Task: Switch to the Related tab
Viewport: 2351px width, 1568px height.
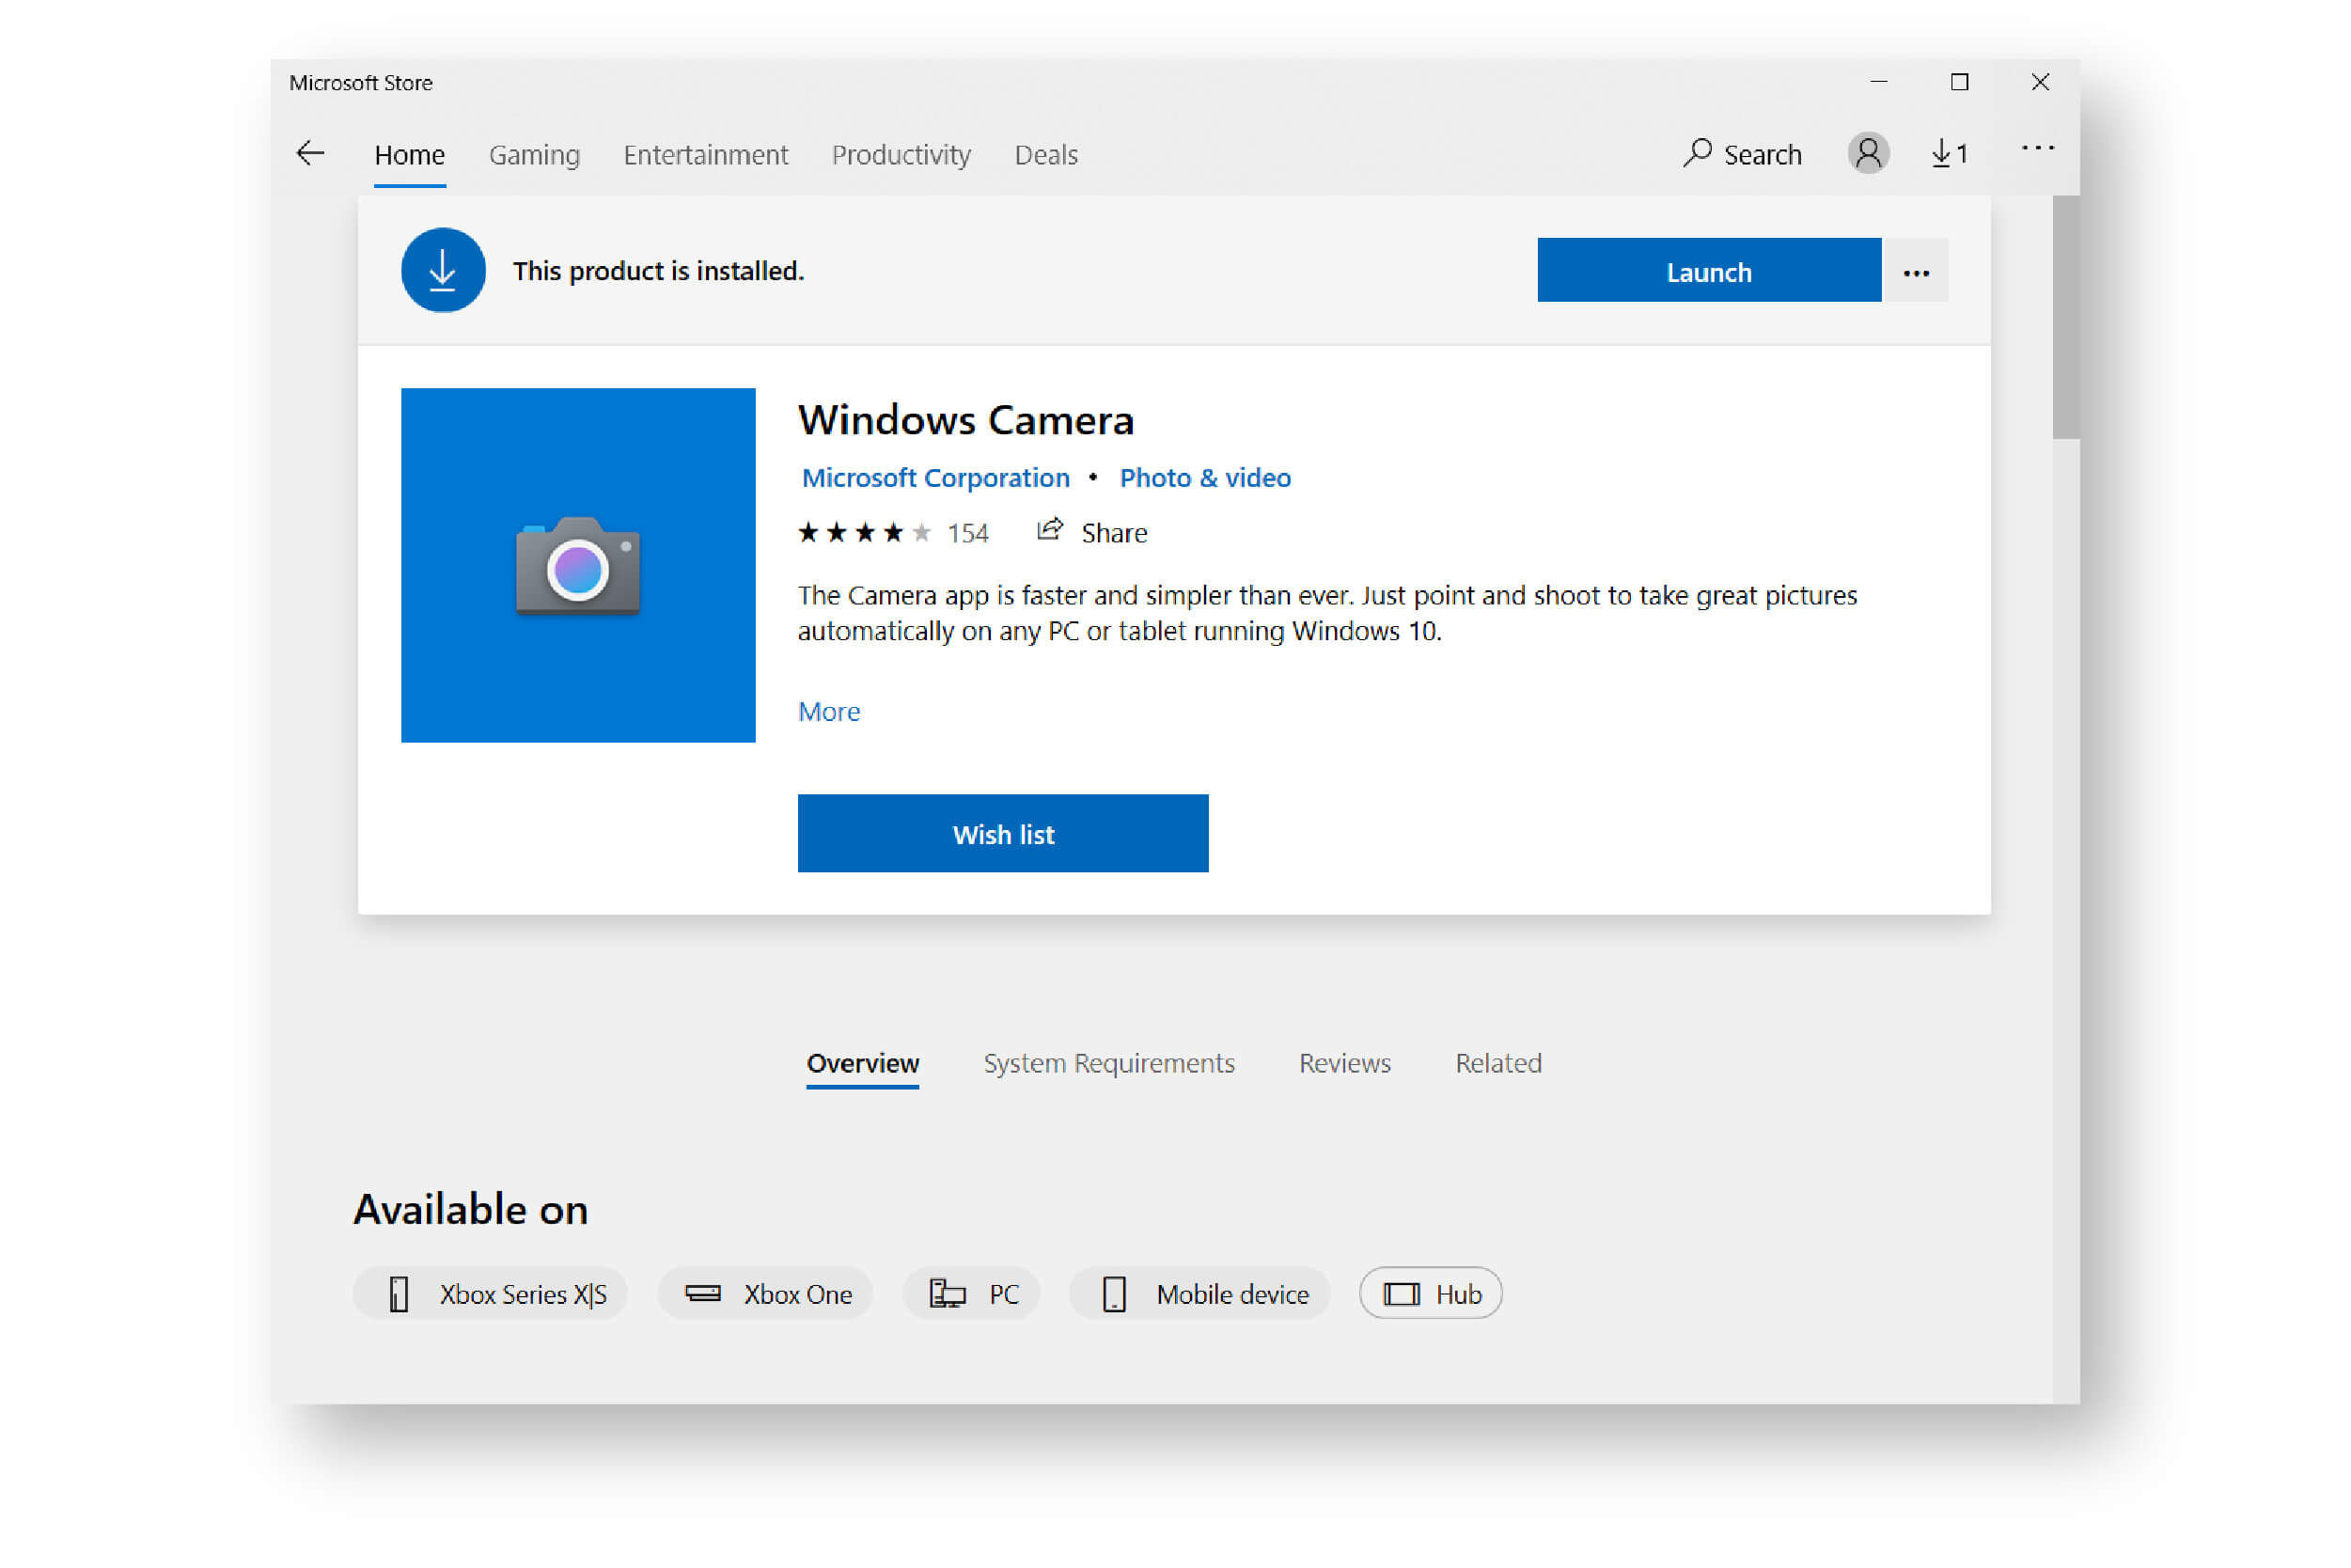Action: coord(1498,1063)
